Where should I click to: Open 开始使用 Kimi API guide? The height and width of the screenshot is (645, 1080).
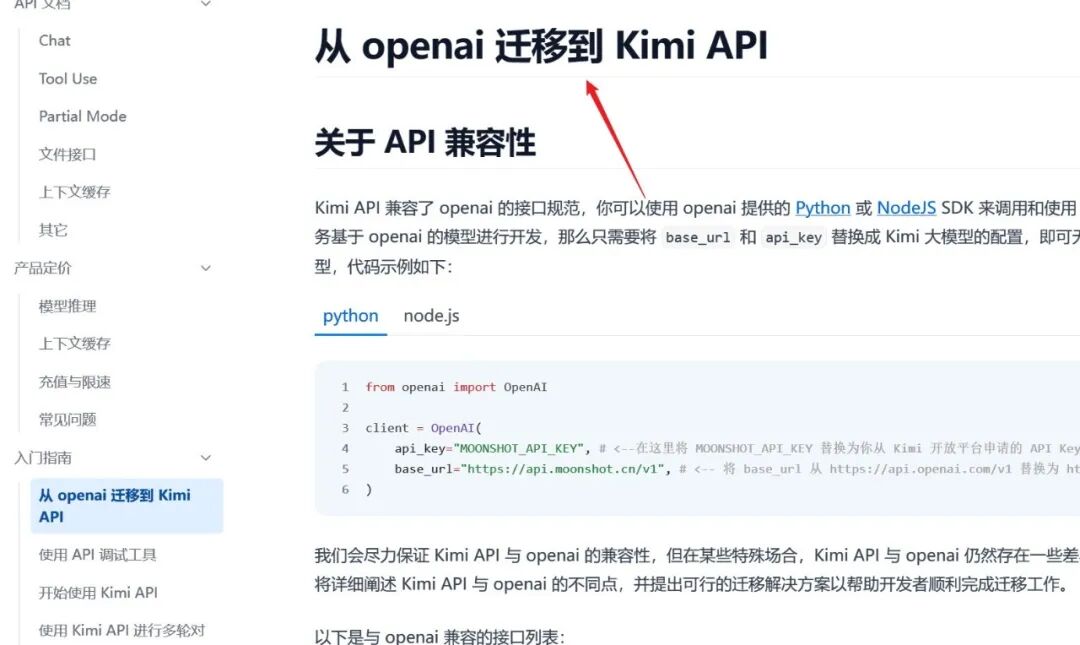click(x=98, y=593)
